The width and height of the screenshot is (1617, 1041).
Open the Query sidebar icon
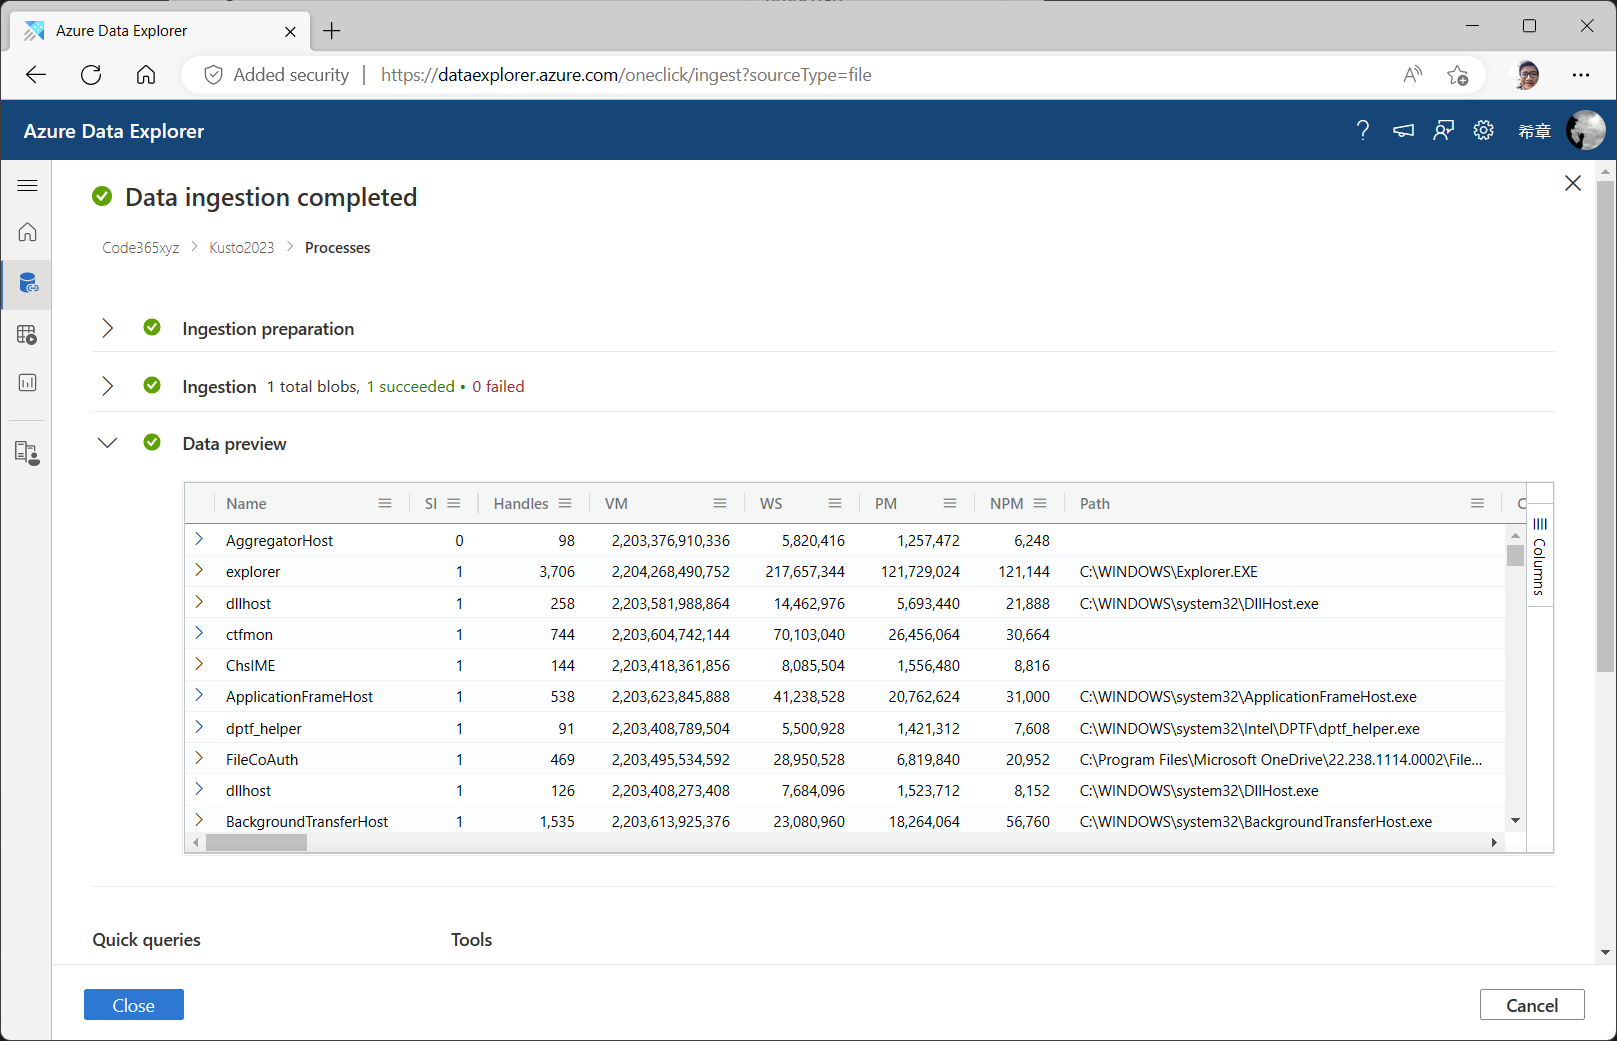tap(27, 335)
